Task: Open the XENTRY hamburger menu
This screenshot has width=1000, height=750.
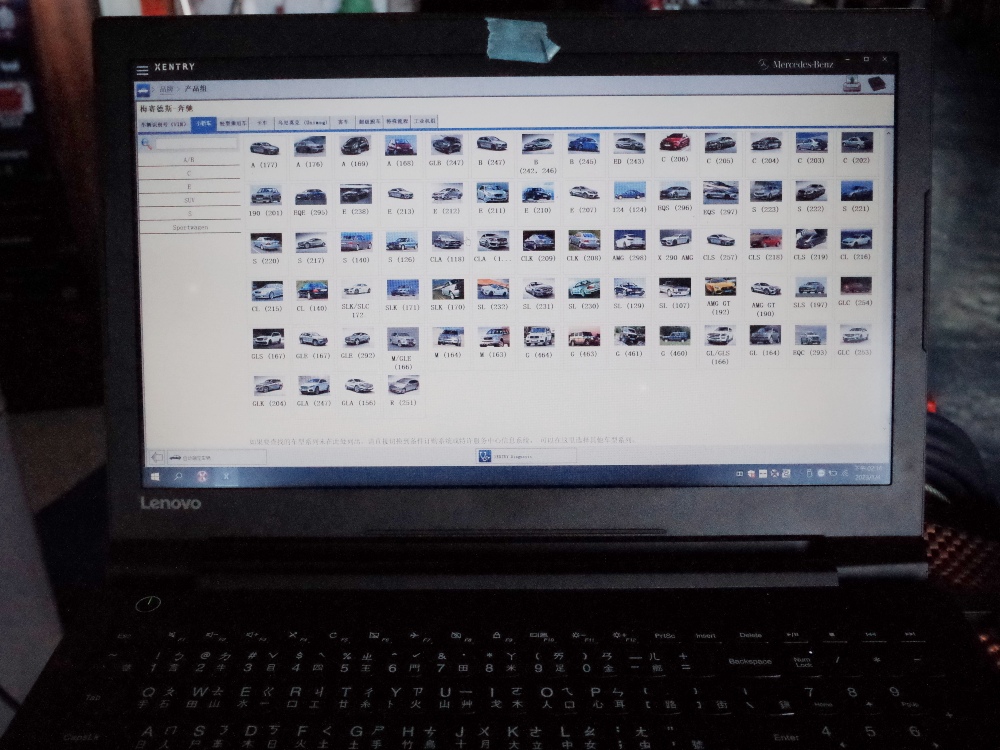Action: tap(142, 70)
